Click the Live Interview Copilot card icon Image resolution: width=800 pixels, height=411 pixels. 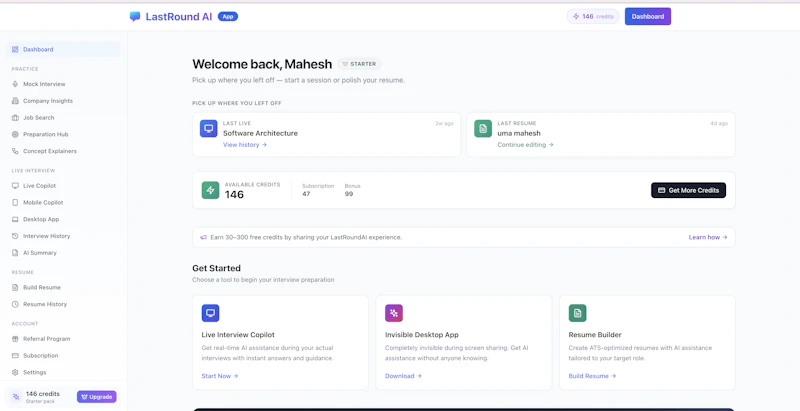(210, 313)
